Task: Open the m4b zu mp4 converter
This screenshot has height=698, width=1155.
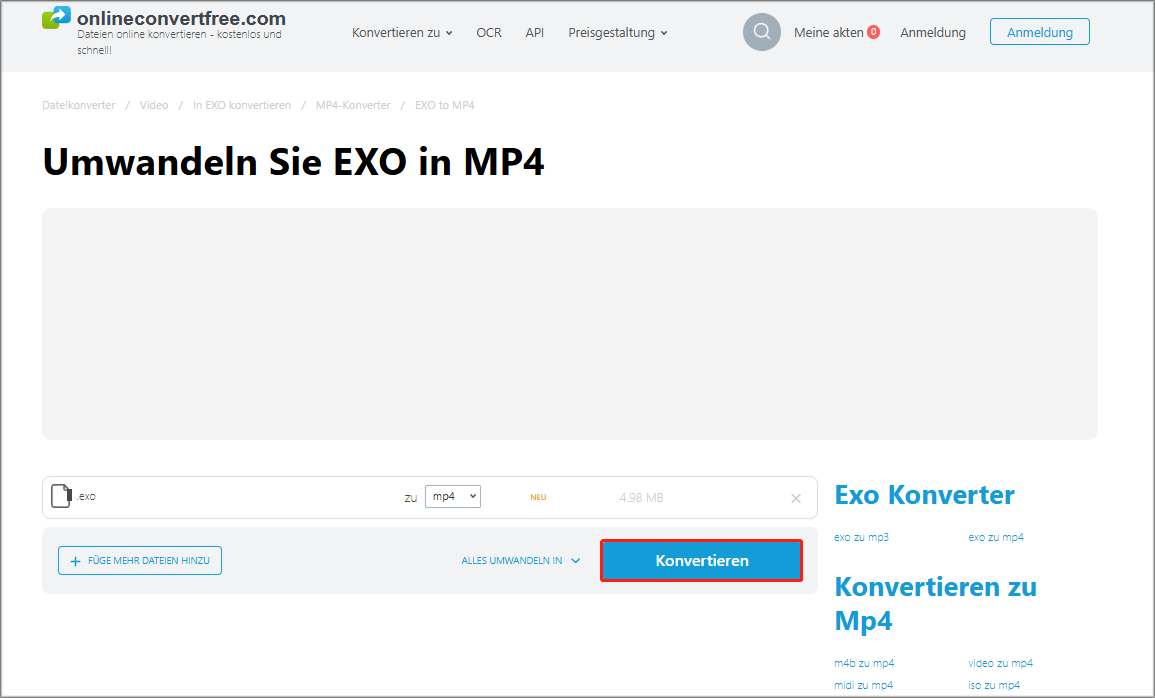Action: pyautogui.click(x=863, y=662)
